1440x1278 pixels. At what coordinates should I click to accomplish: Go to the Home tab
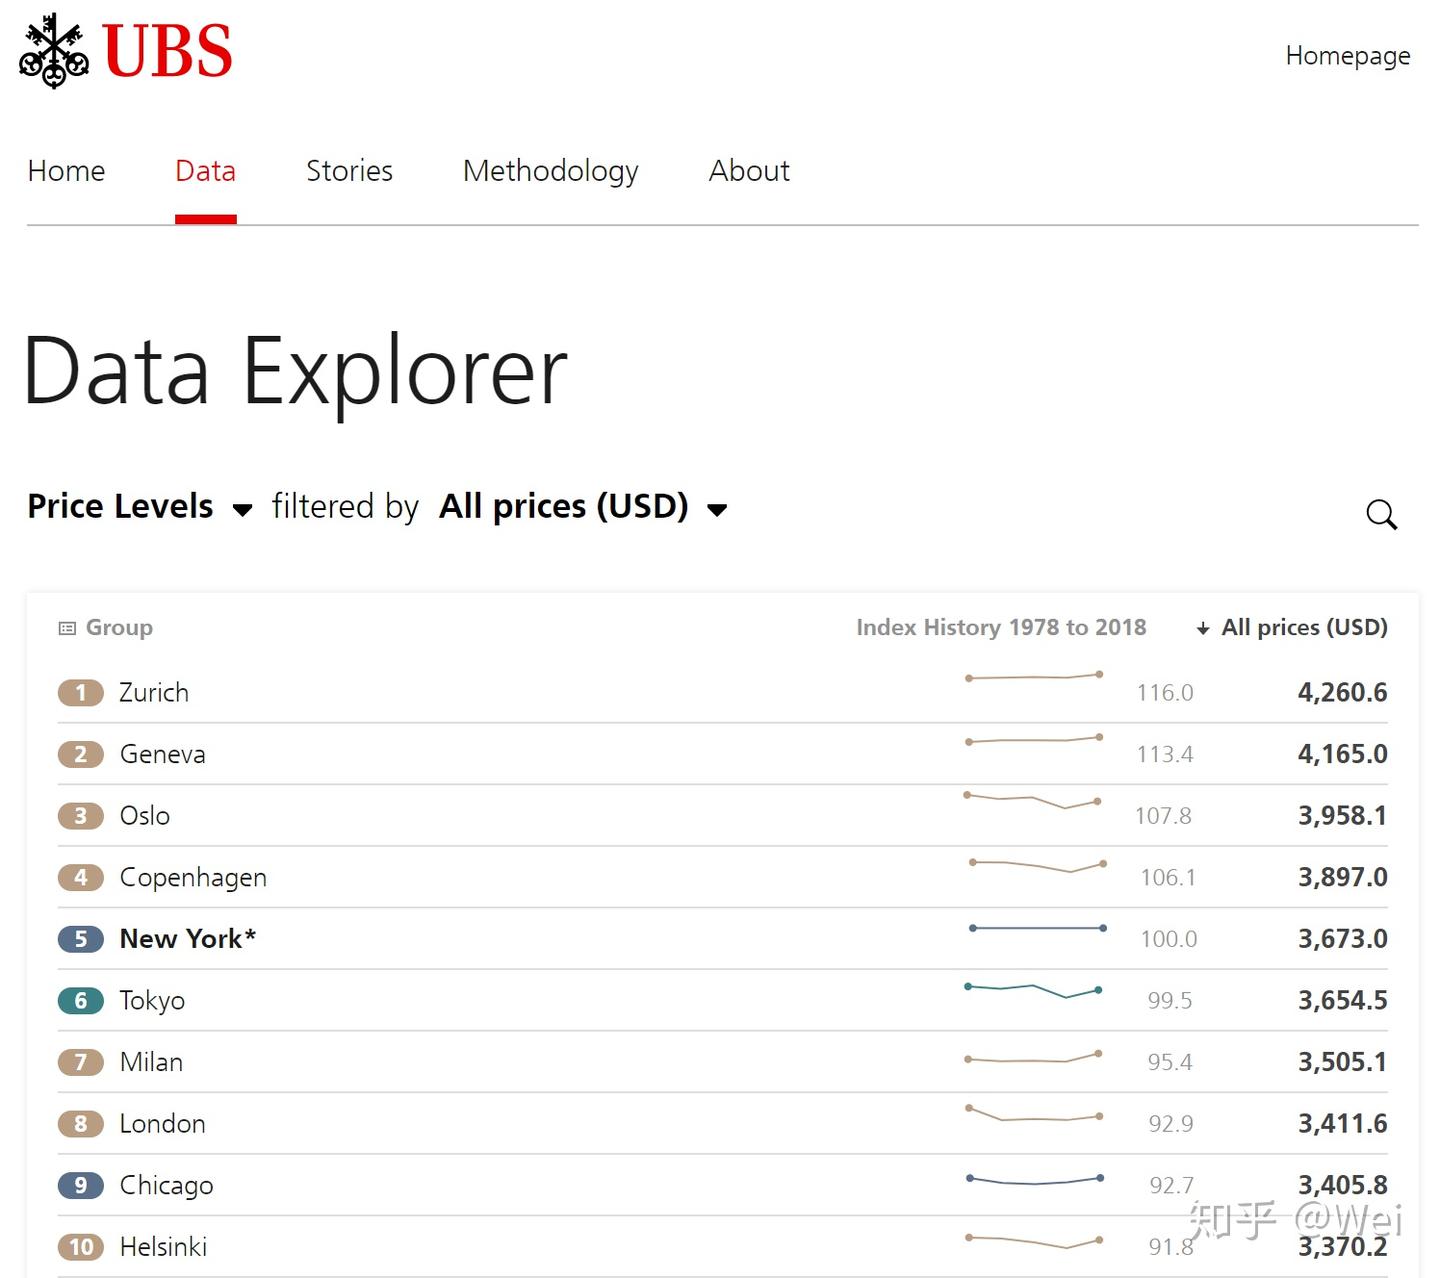coord(66,171)
